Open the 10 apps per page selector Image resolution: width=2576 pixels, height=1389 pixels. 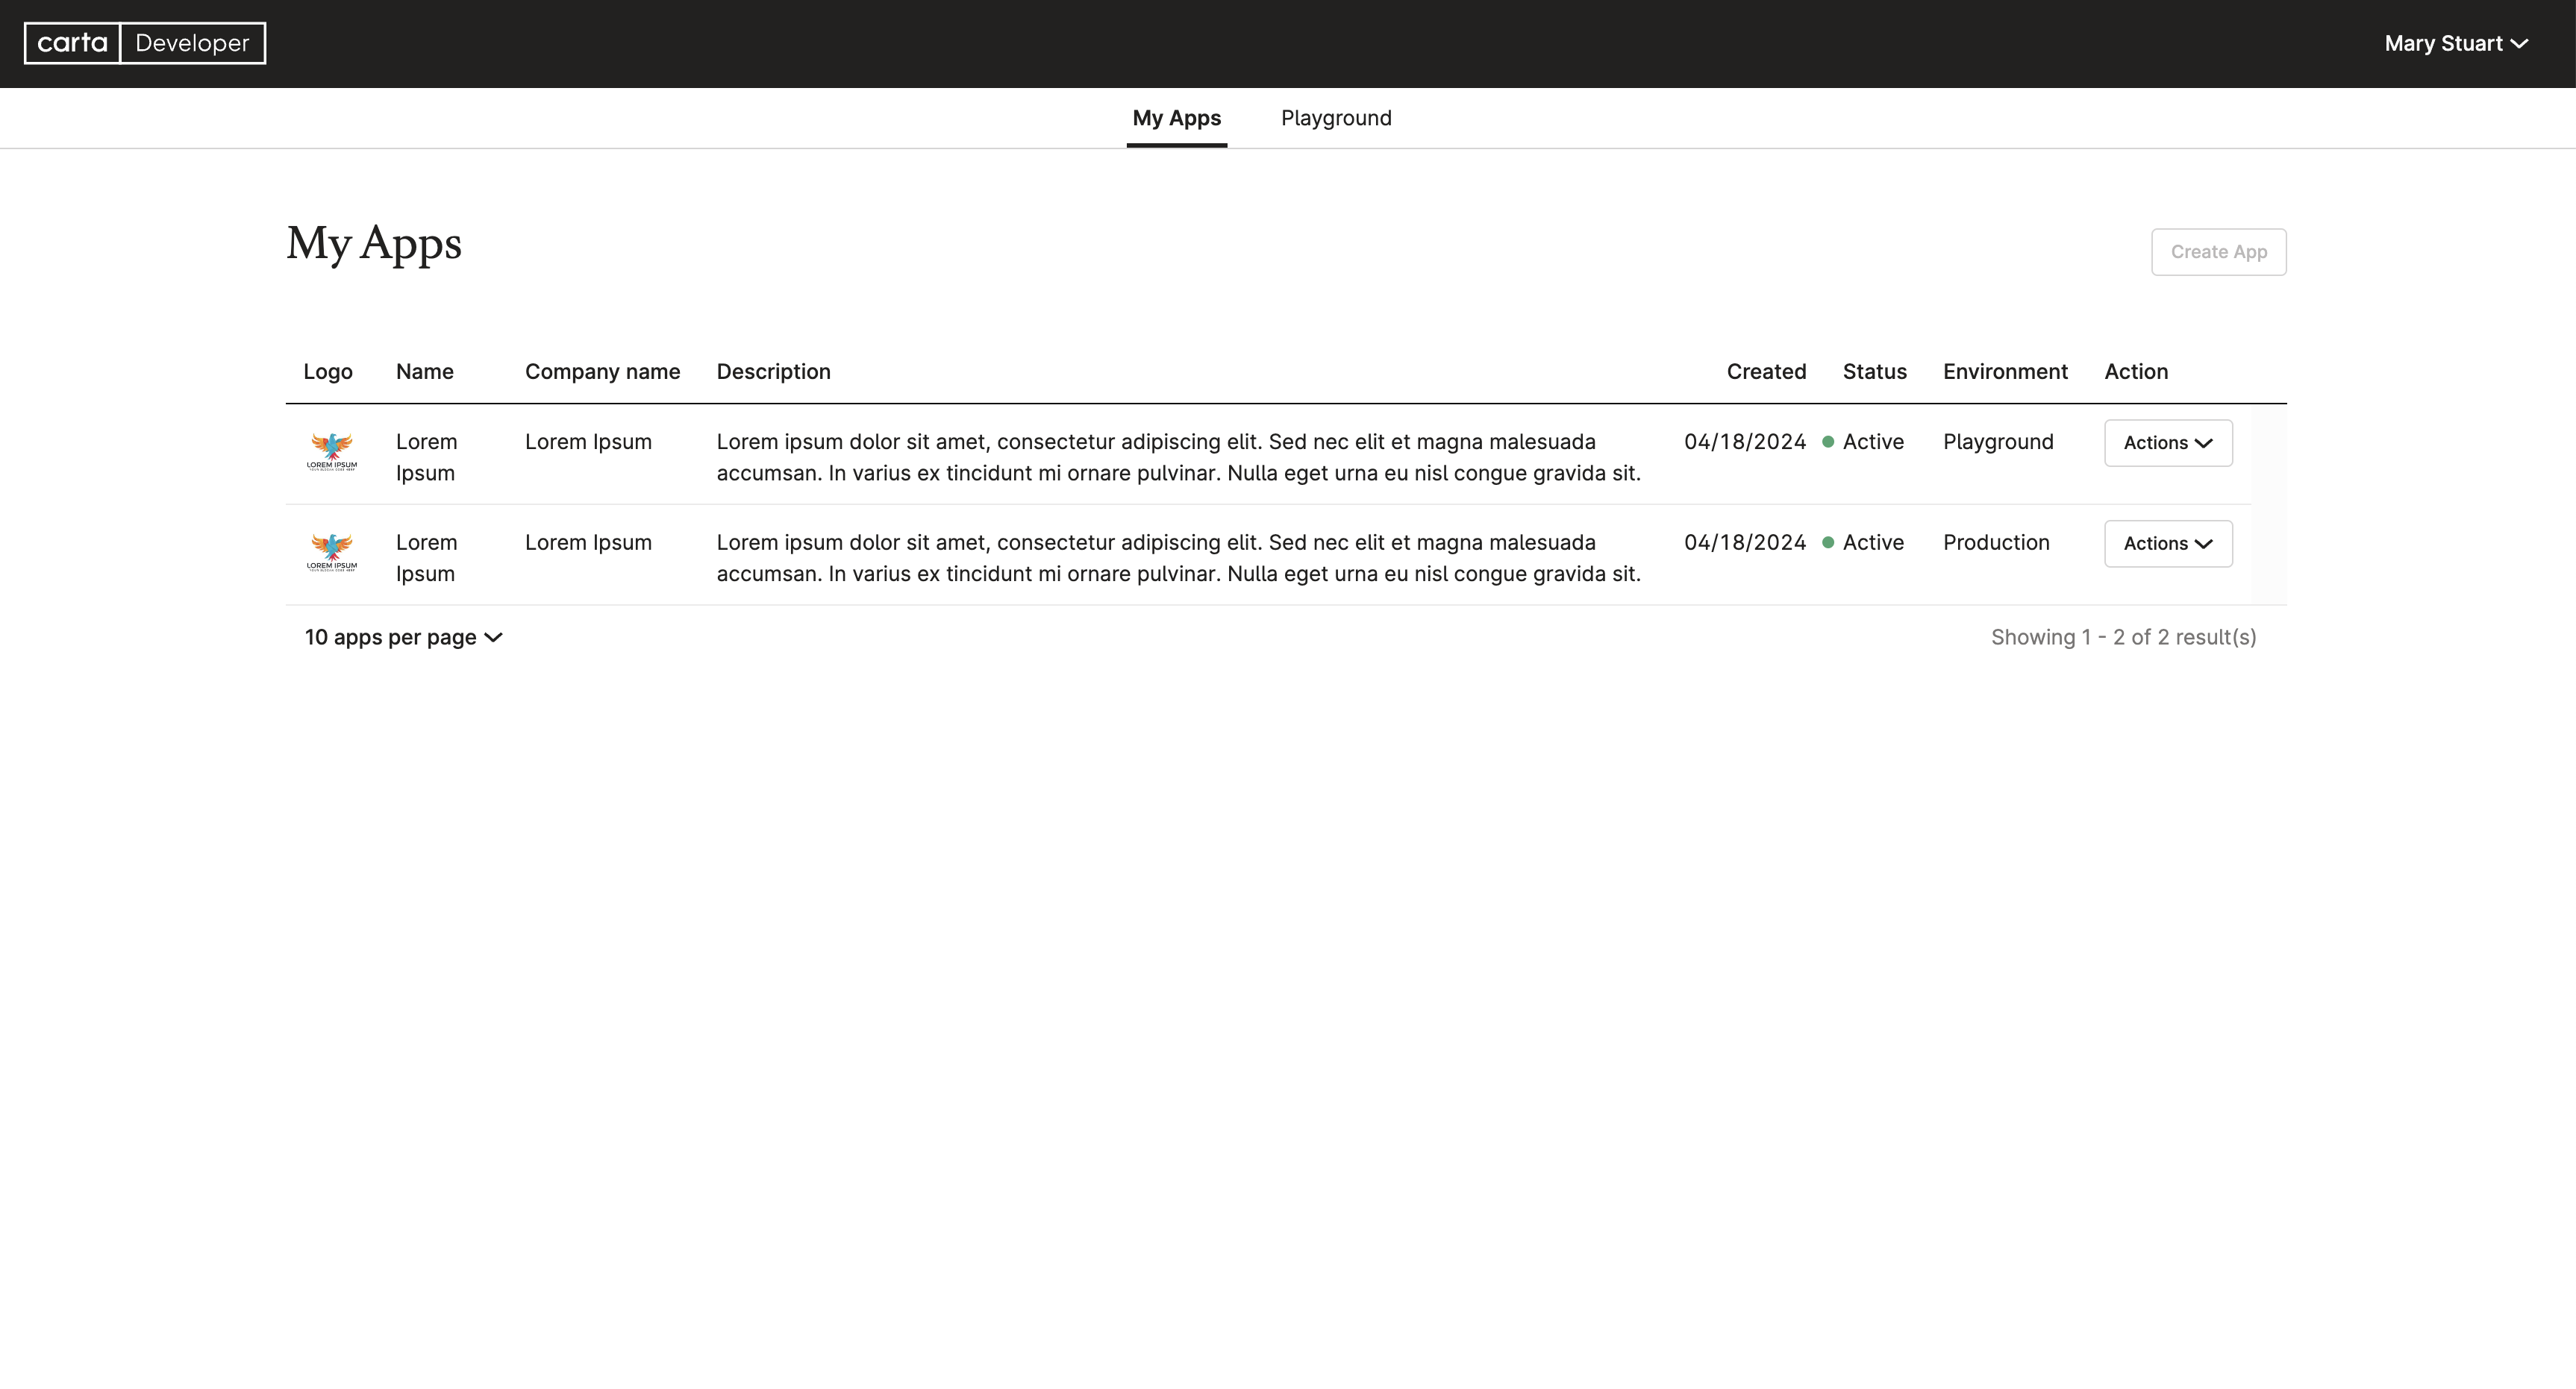[403, 637]
